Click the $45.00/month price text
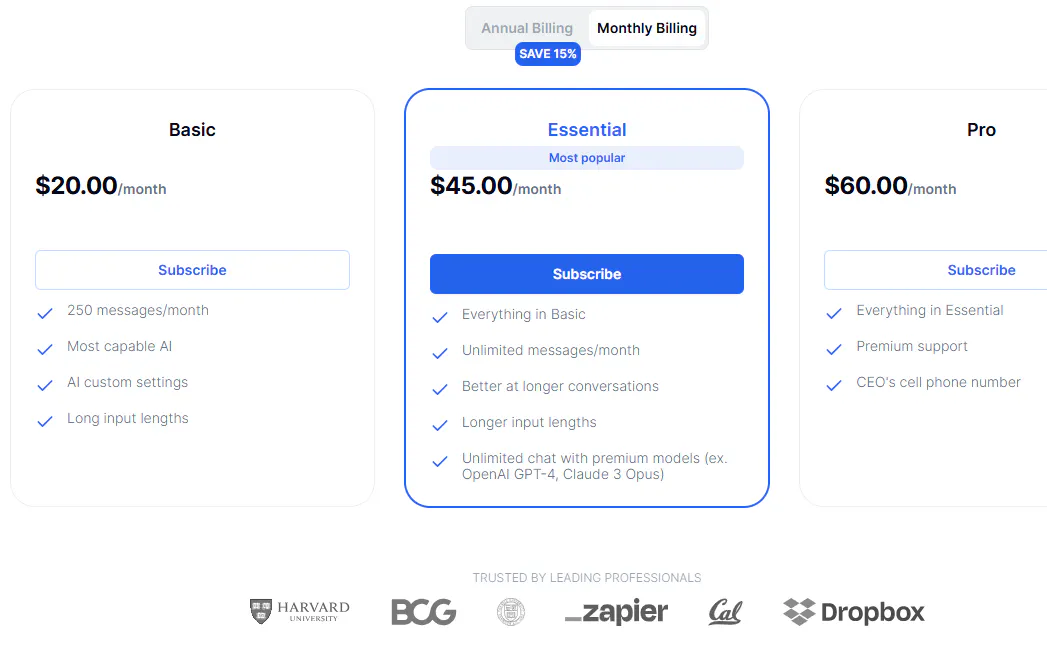1047x654 pixels. [496, 186]
